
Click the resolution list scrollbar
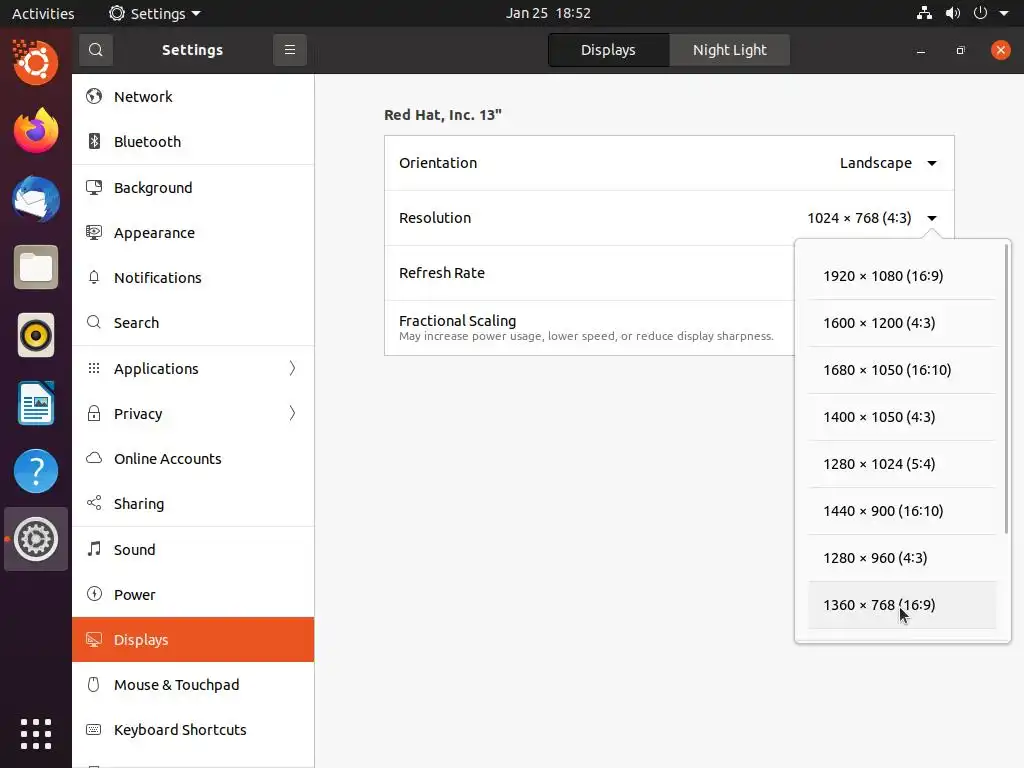(1006, 390)
